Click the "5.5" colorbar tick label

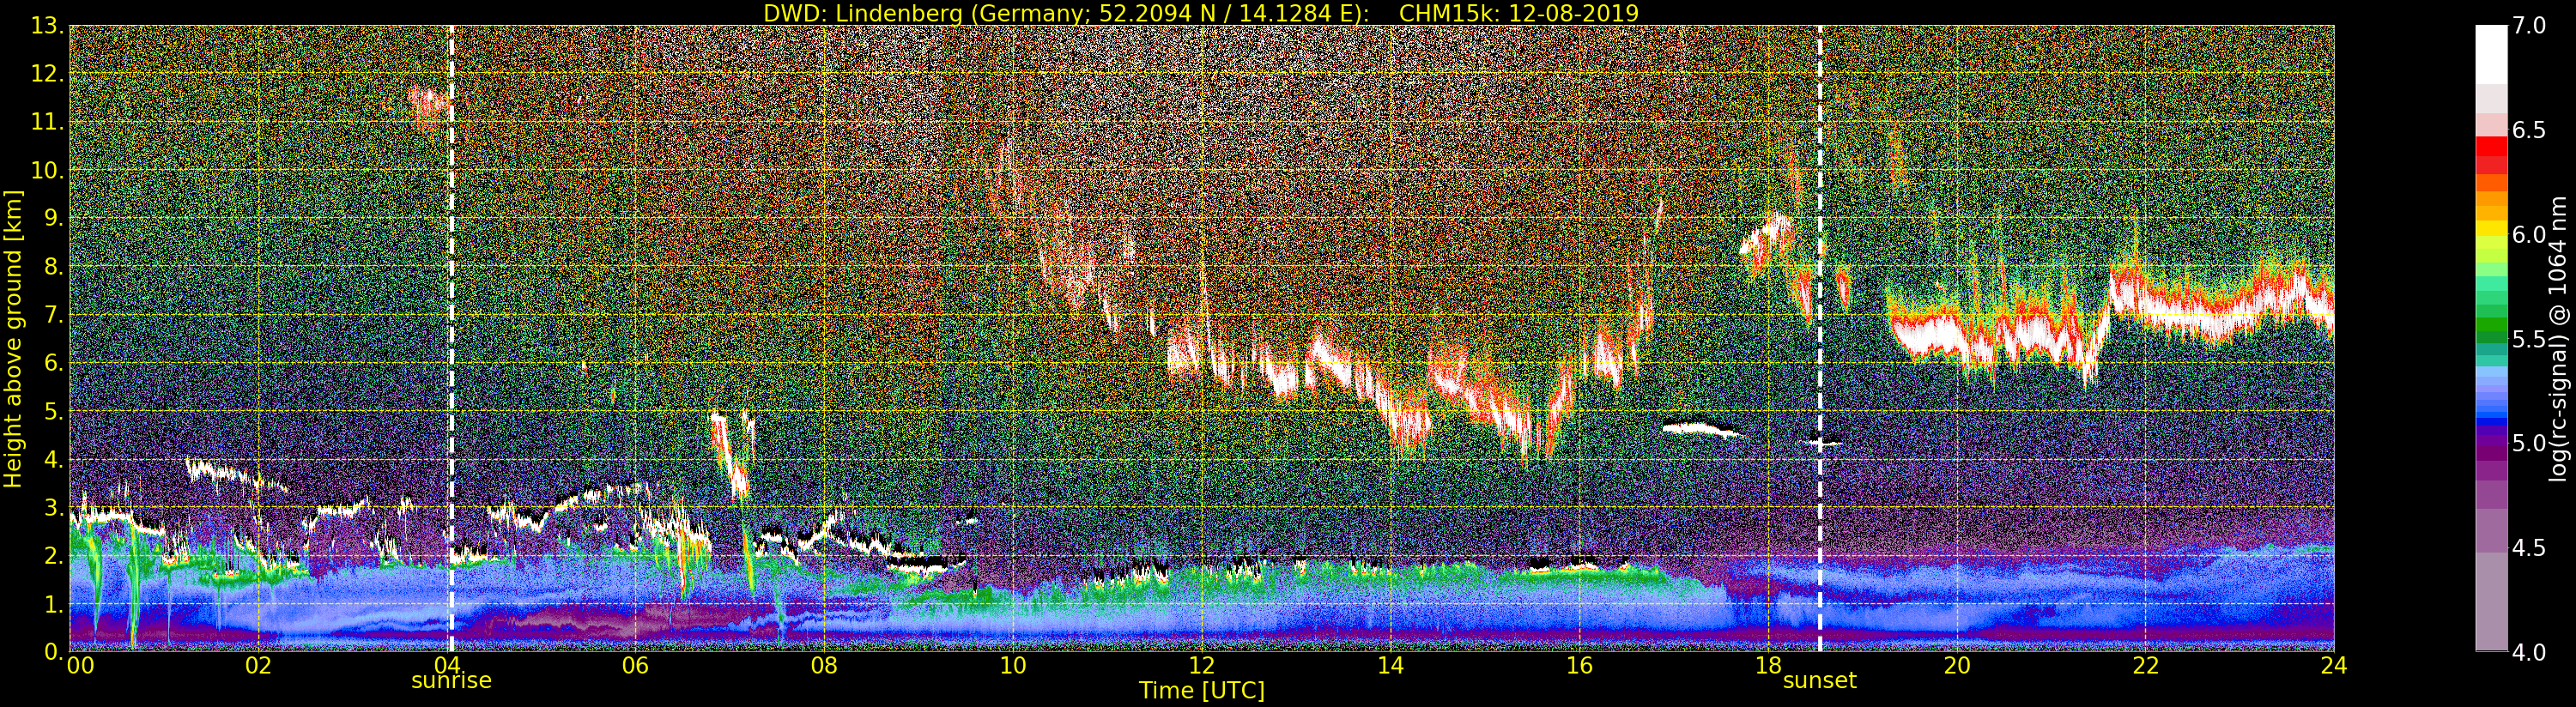pos(2529,339)
